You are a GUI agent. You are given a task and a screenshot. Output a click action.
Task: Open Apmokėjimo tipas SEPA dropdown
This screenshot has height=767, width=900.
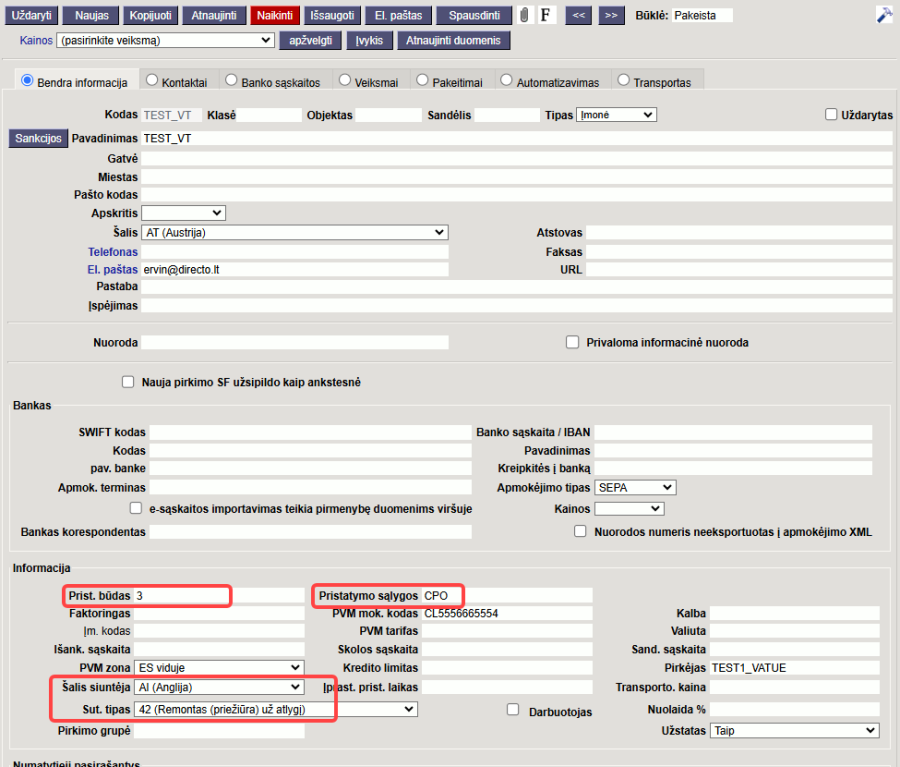point(635,487)
